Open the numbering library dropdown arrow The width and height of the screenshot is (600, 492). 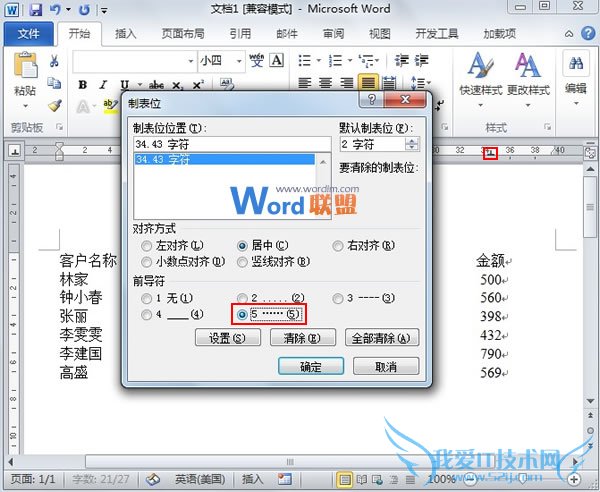[x=349, y=60]
